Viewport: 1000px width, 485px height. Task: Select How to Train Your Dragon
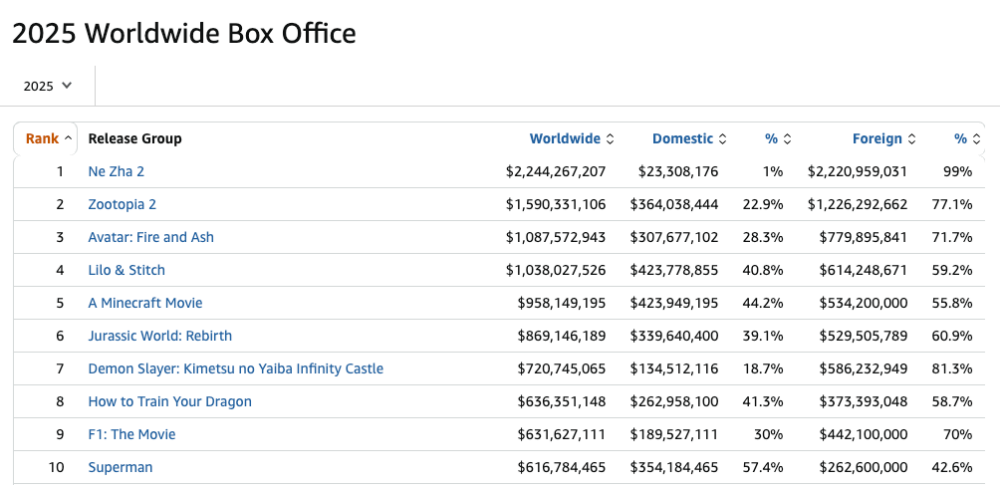170,402
